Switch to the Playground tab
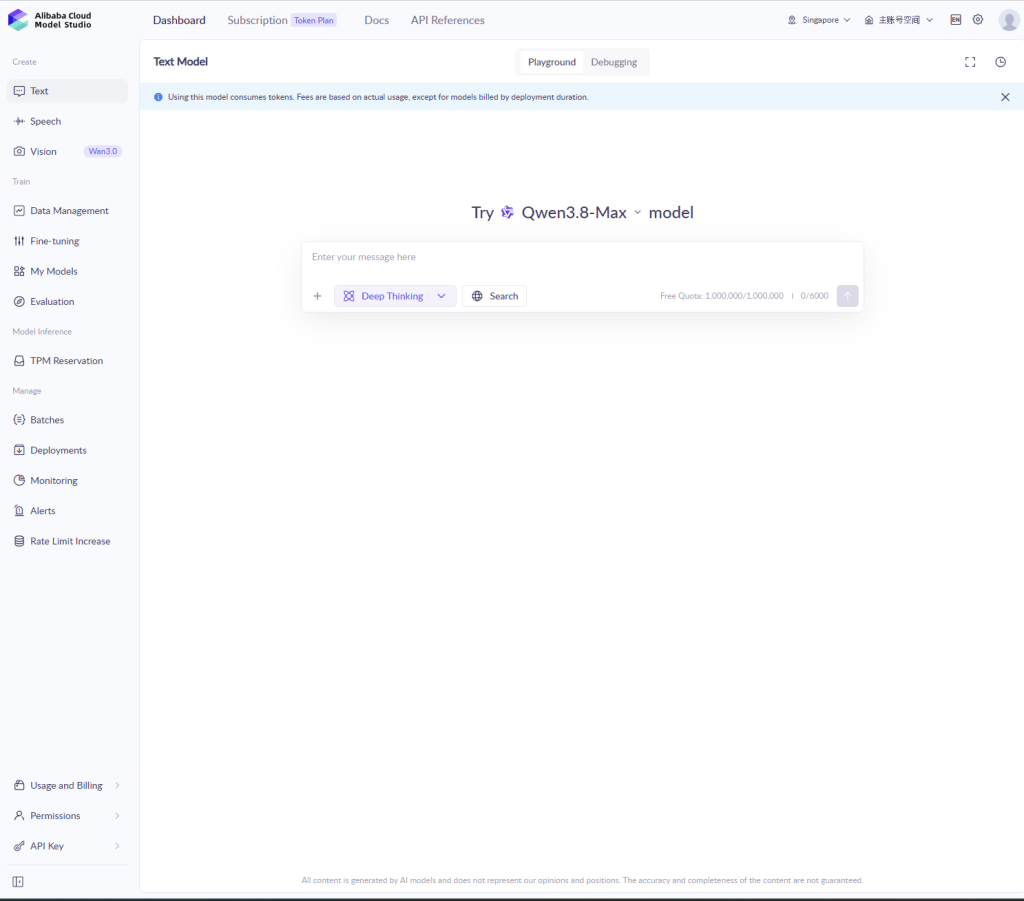Image resolution: width=1024 pixels, height=901 pixels. click(x=552, y=62)
